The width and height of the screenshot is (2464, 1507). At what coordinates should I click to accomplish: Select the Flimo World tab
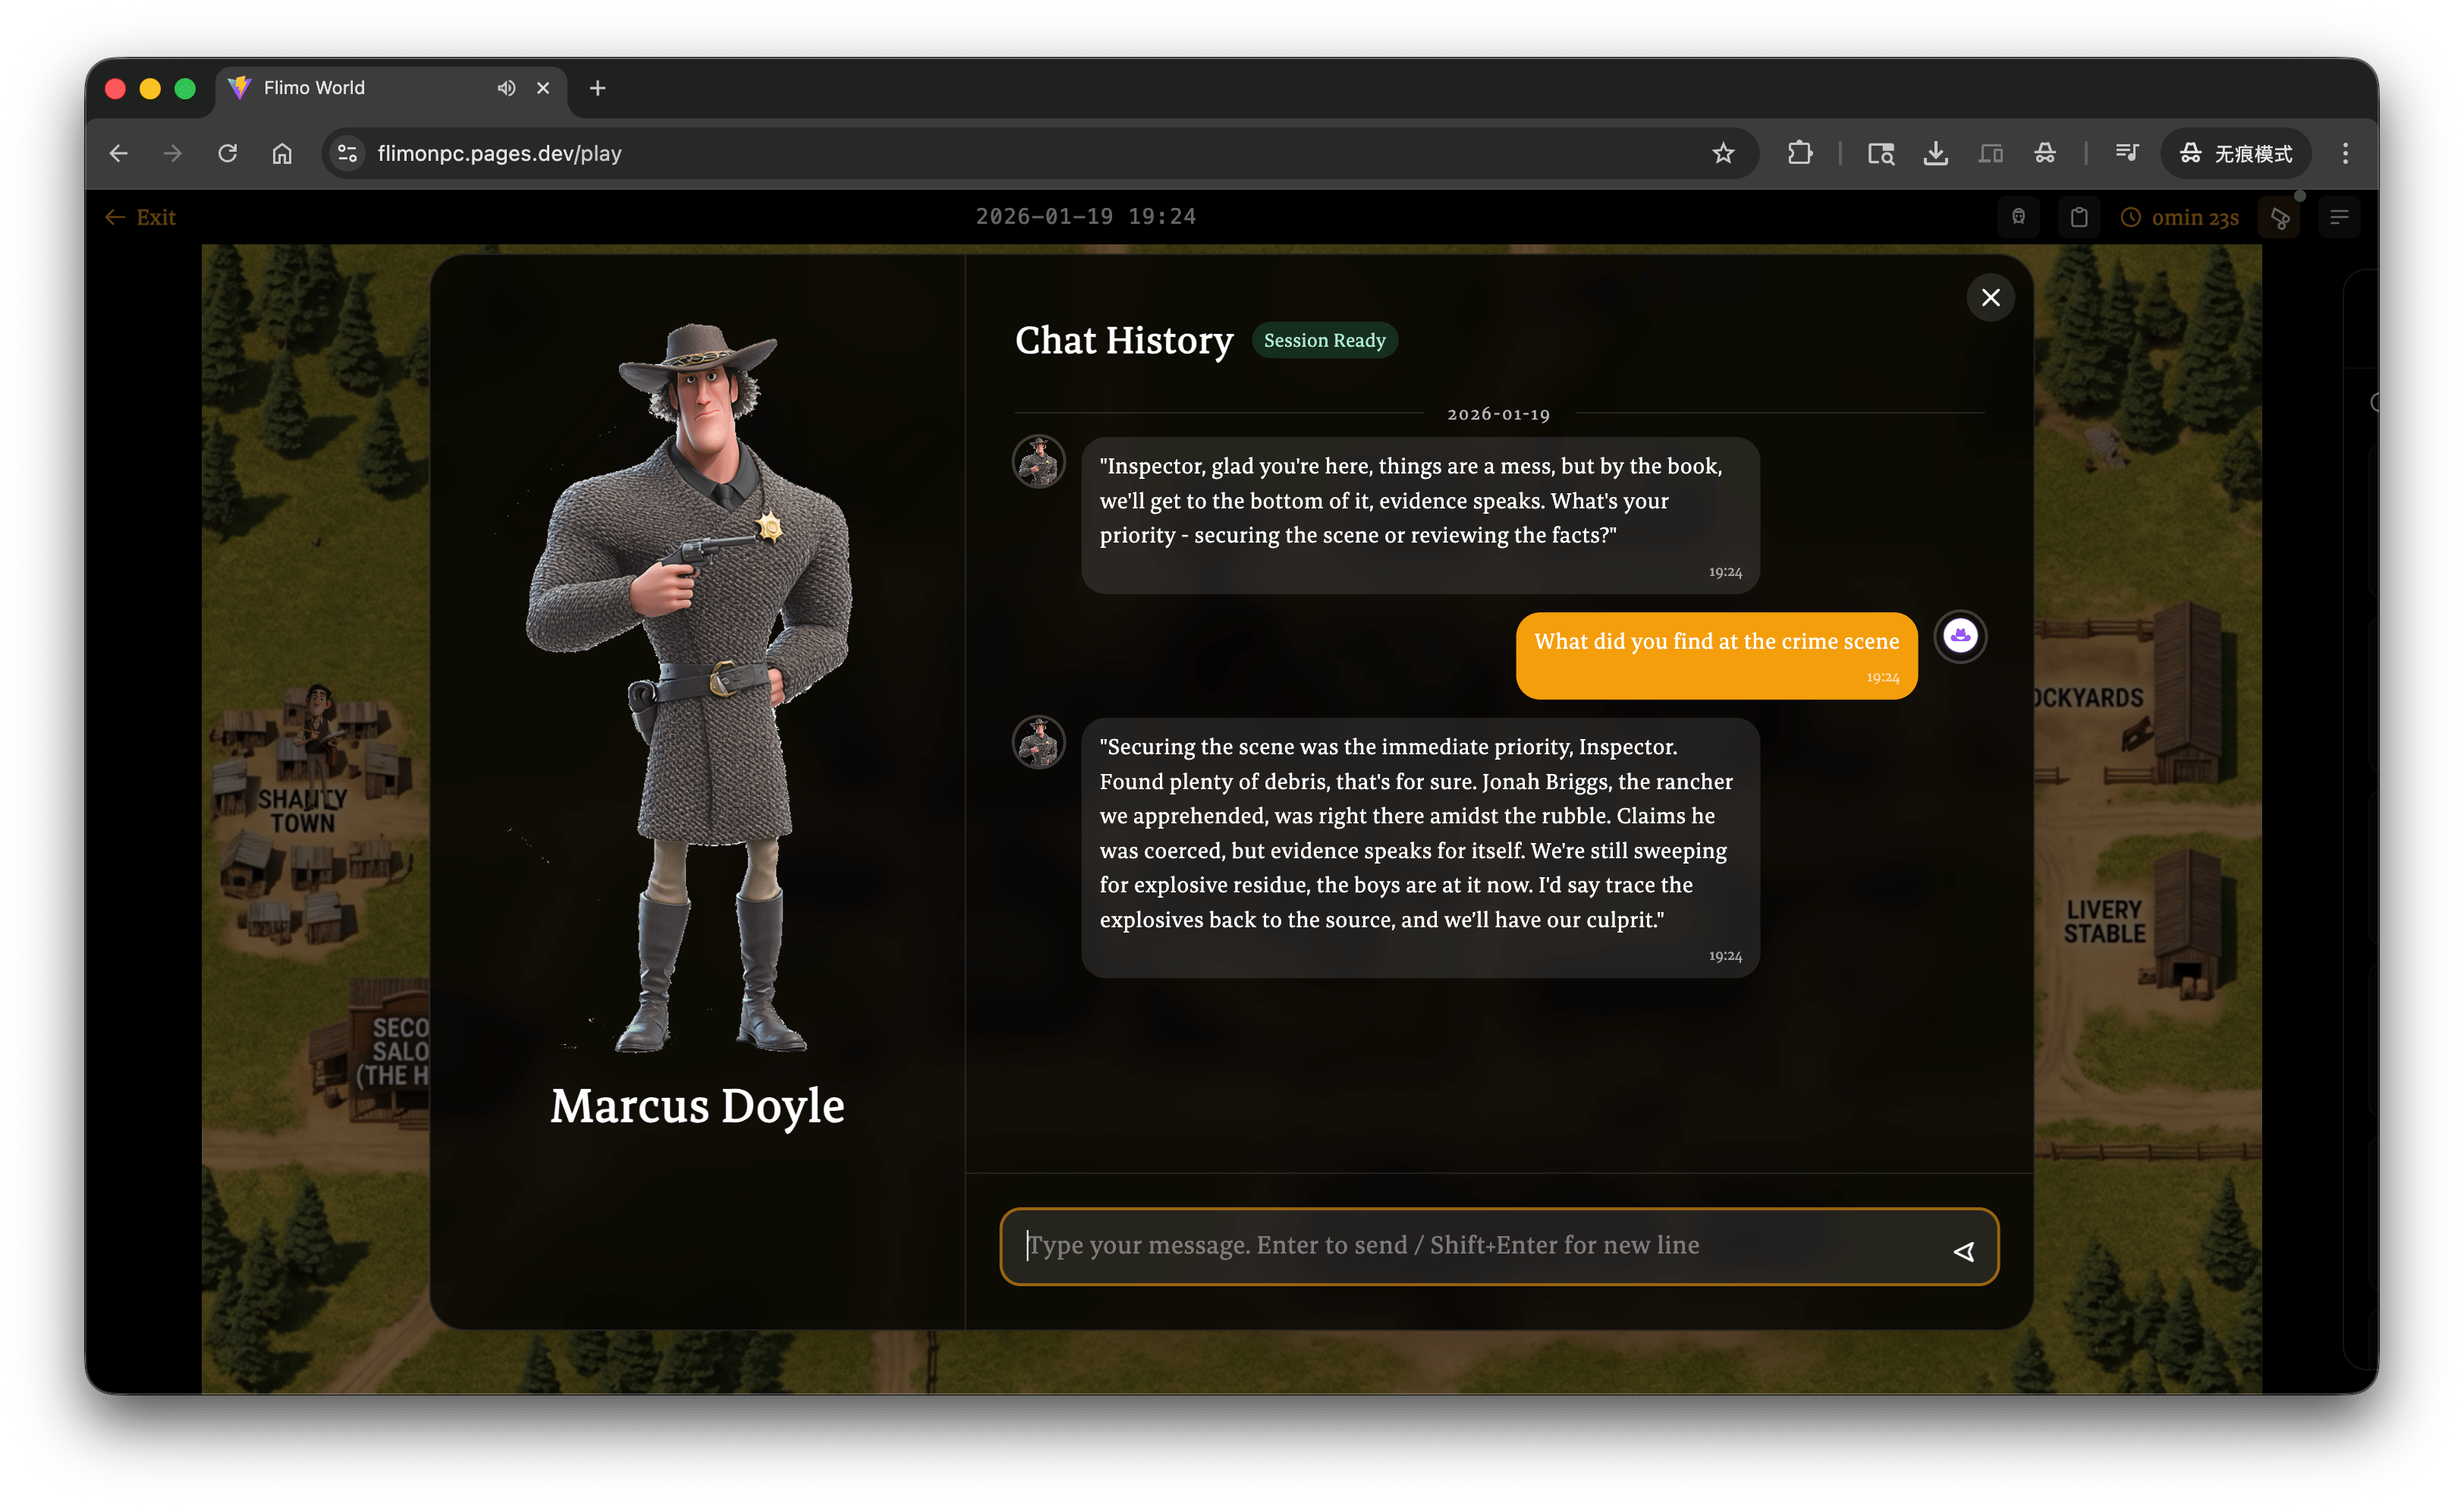[360, 88]
